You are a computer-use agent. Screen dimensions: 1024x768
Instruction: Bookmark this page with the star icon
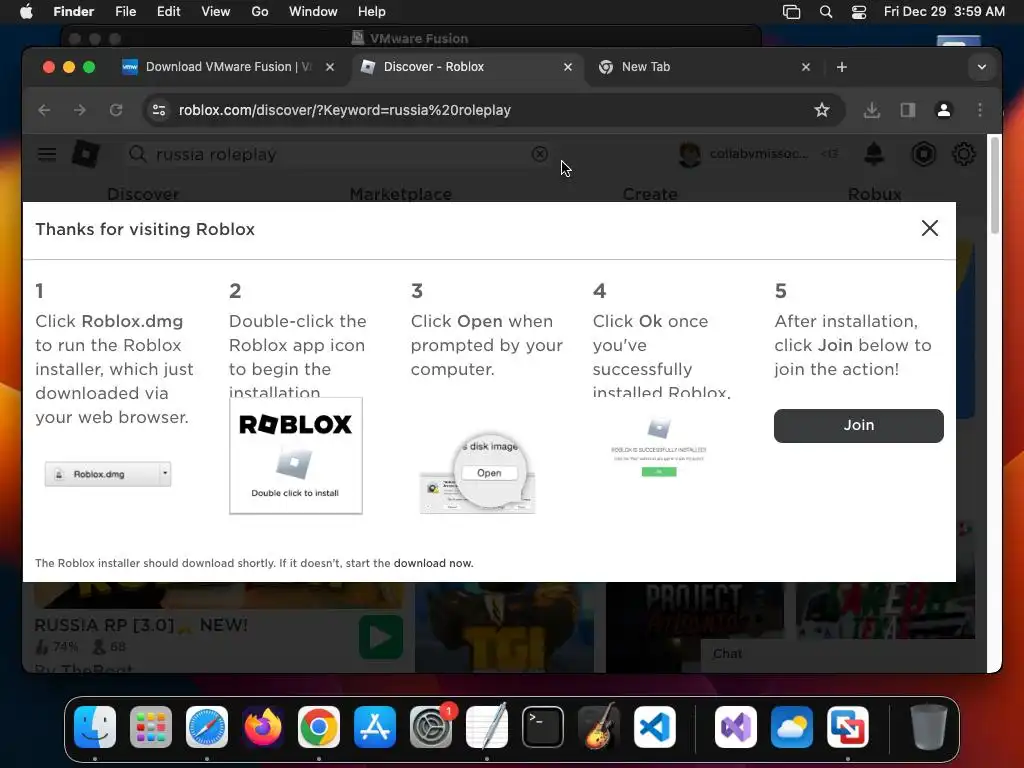(822, 110)
